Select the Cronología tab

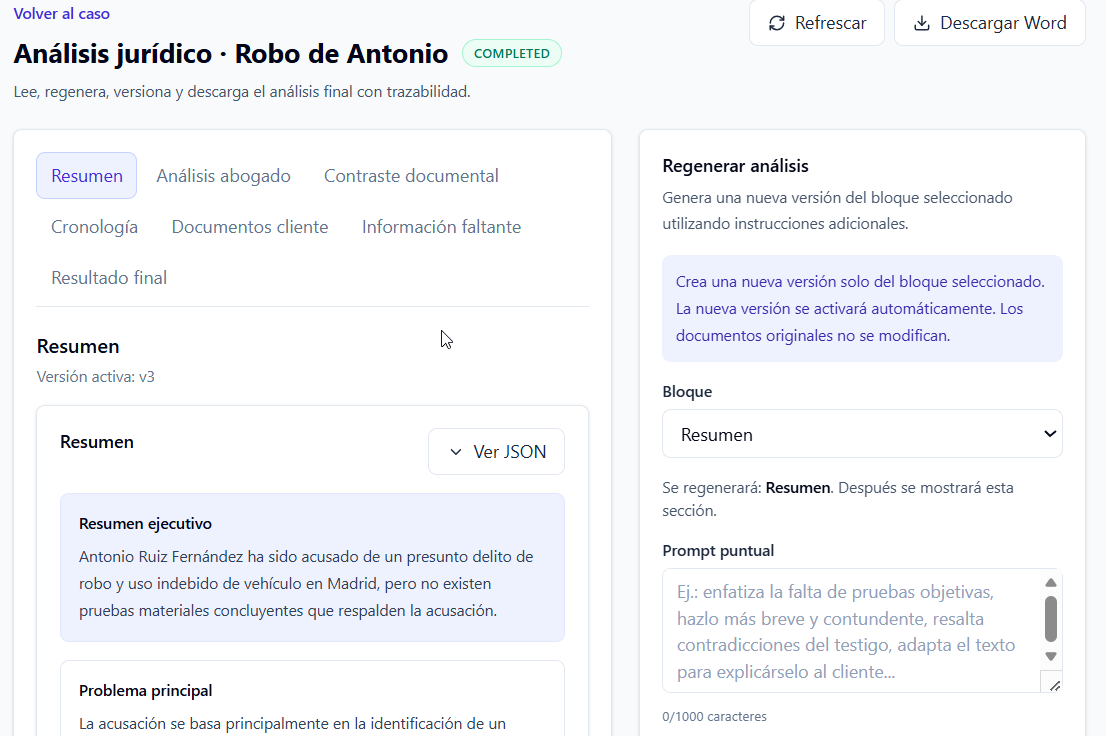95,227
